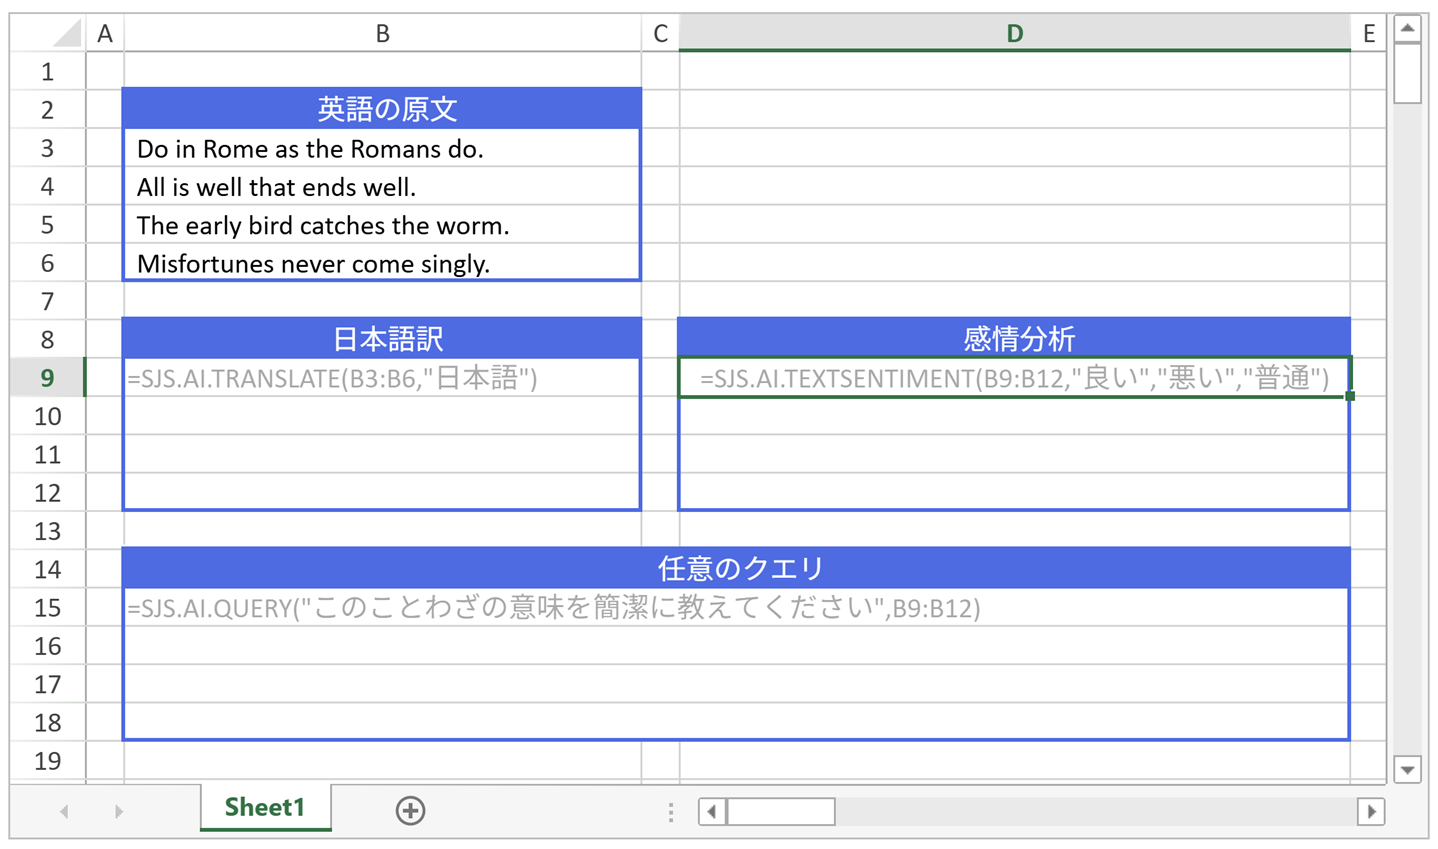The width and height of the screenshot is (1438, 849).
Task: Click the scroll right arrow icon
Action: [x=1371, y=812]
